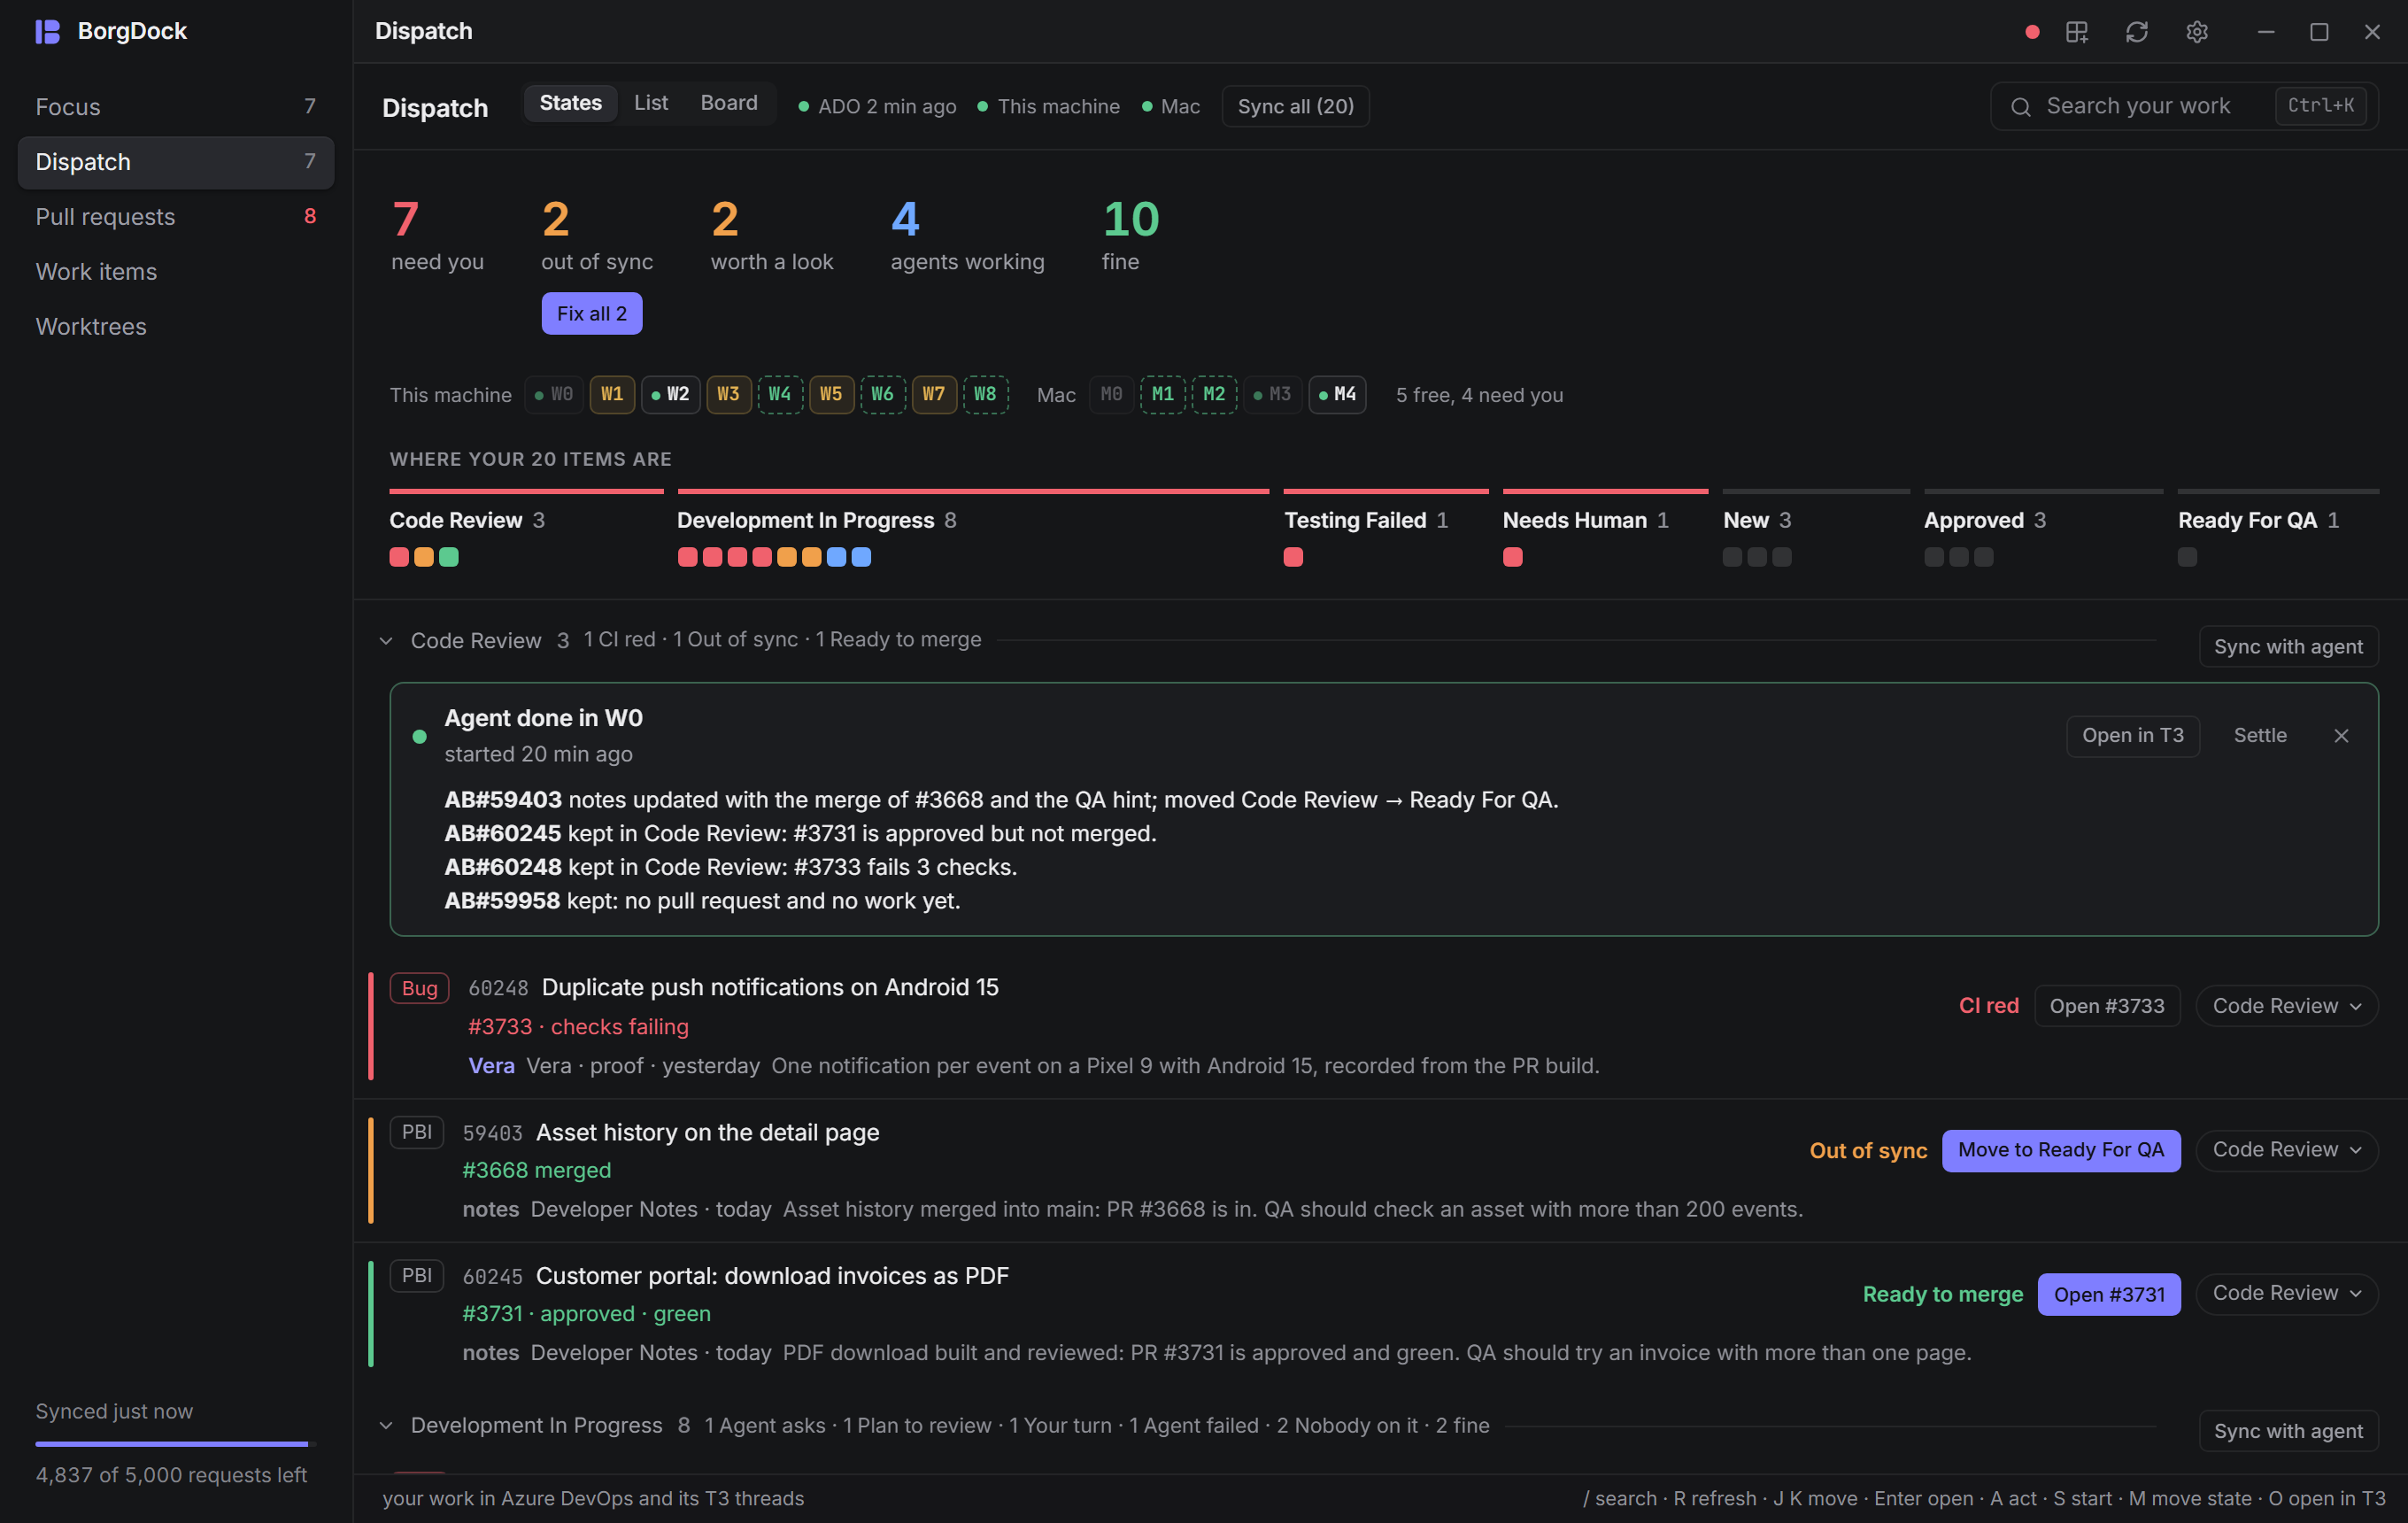Select the W0 worktree chip

point(553,394)
